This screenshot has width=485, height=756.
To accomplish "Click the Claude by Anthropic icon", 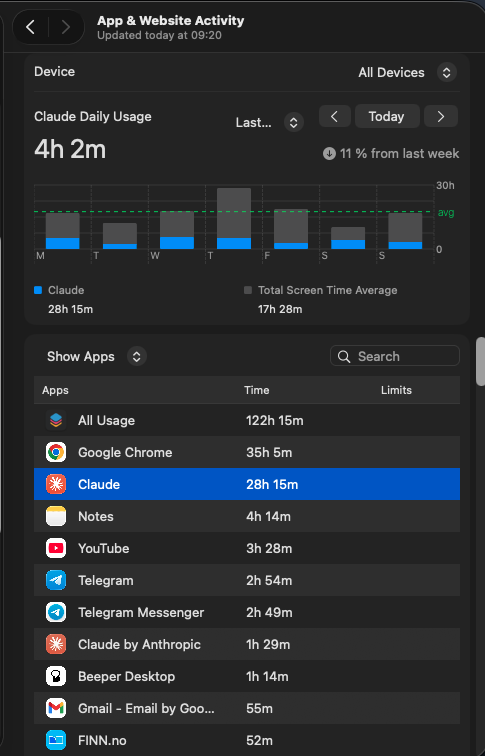I will [x=56, y=644].
